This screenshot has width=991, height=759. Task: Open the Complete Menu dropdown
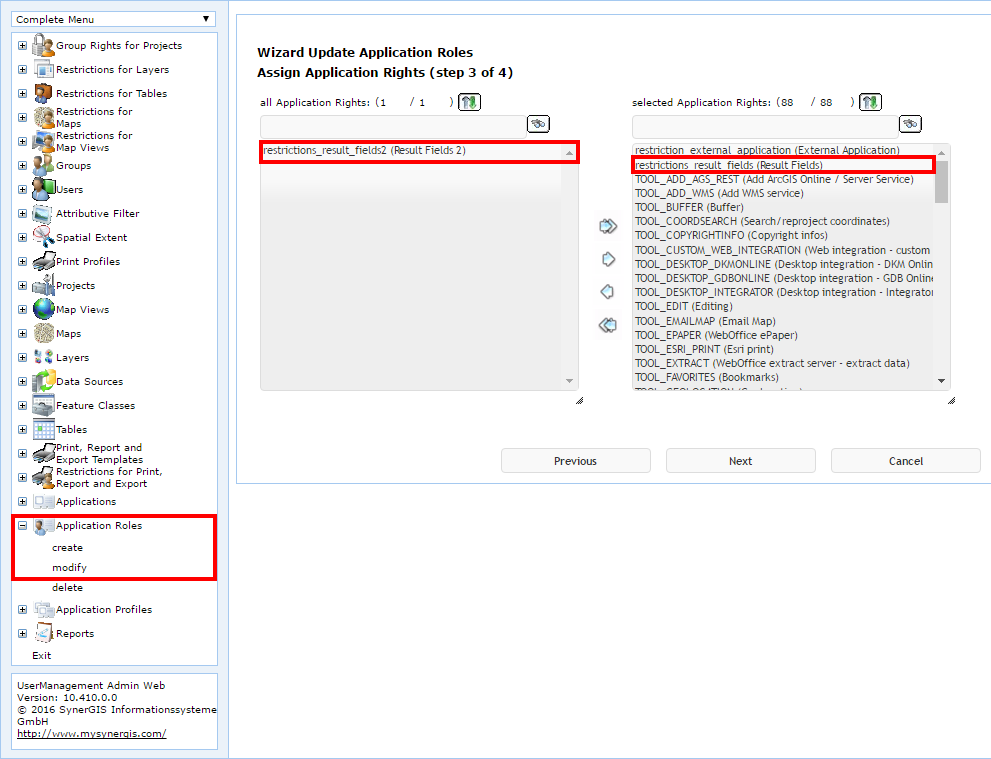pyautogui.click(x=113, y=18)
